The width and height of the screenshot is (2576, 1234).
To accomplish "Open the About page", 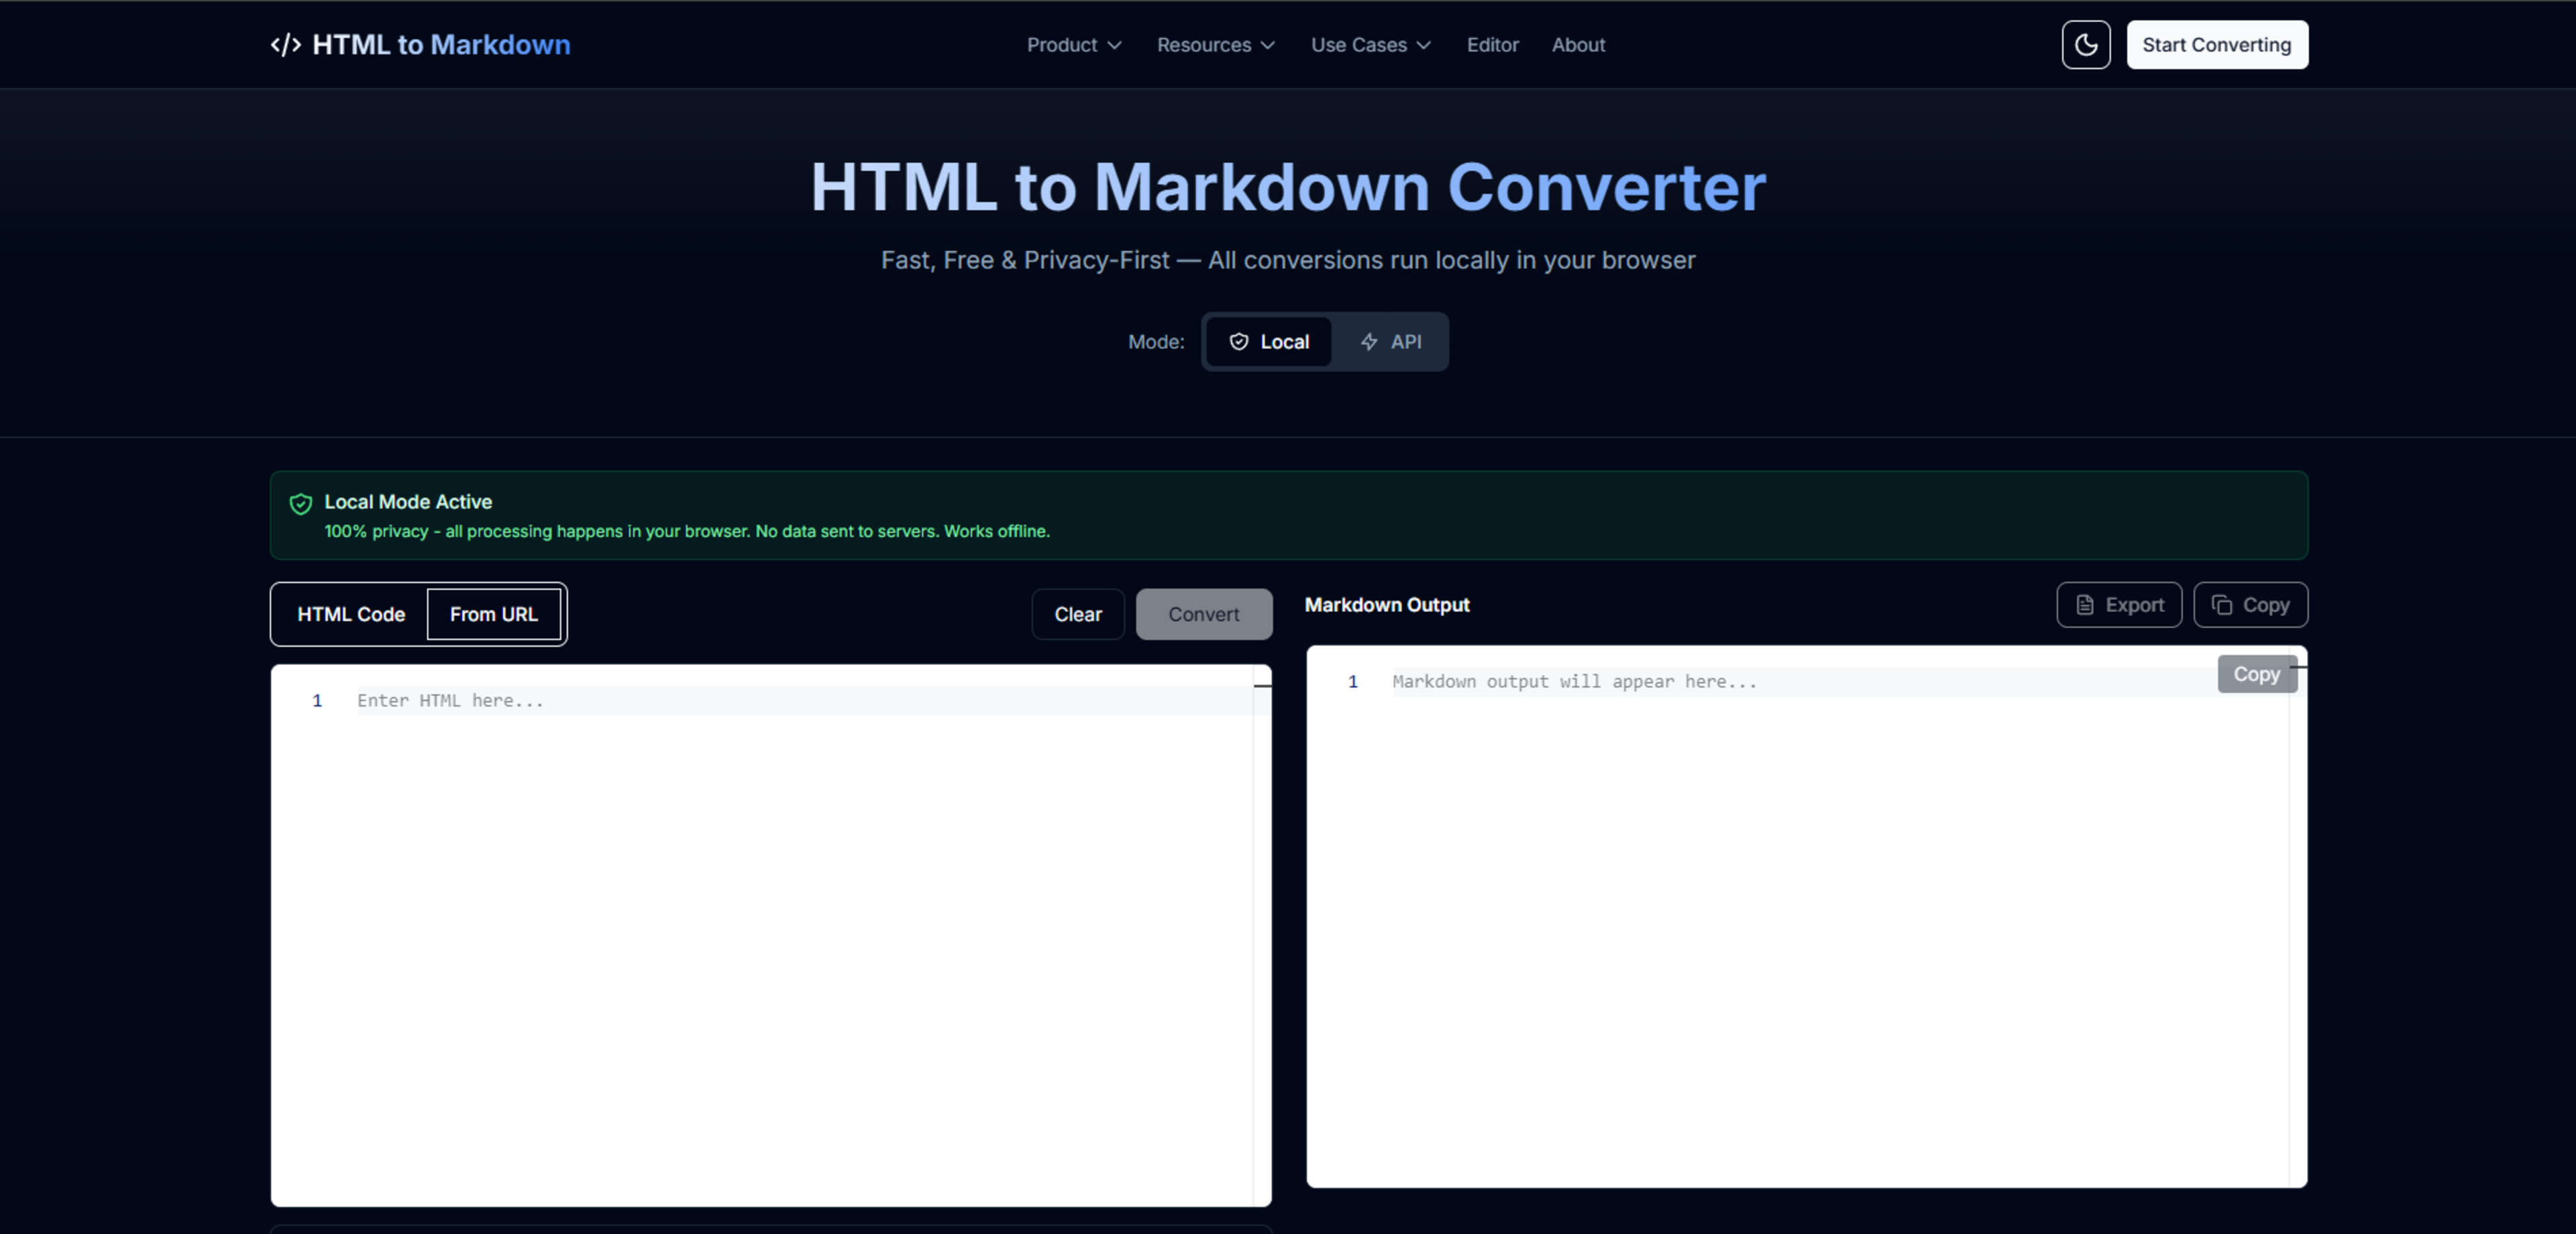I will tap(1578, 45).
